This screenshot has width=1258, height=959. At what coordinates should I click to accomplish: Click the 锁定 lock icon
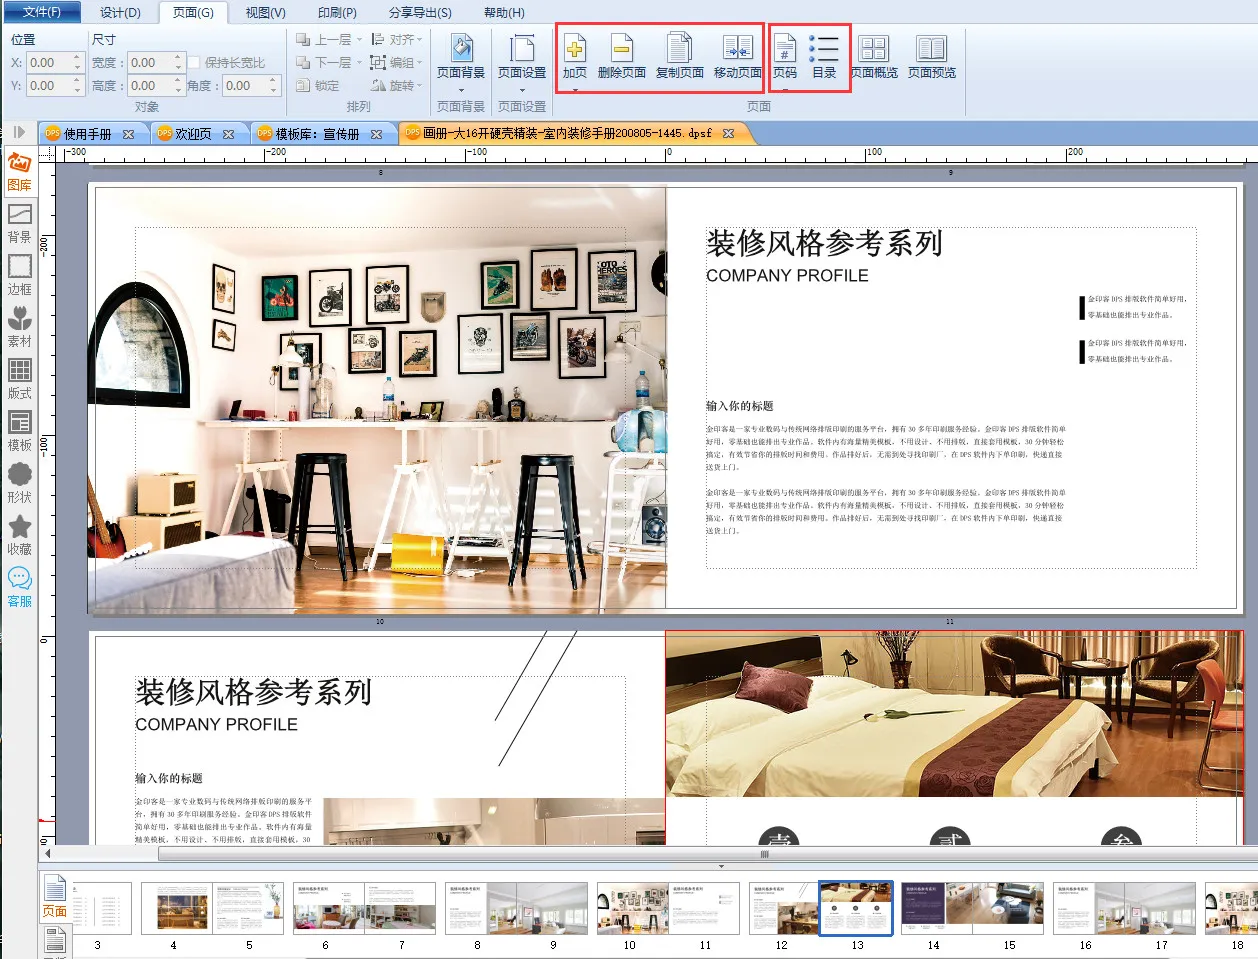(303, 86)
